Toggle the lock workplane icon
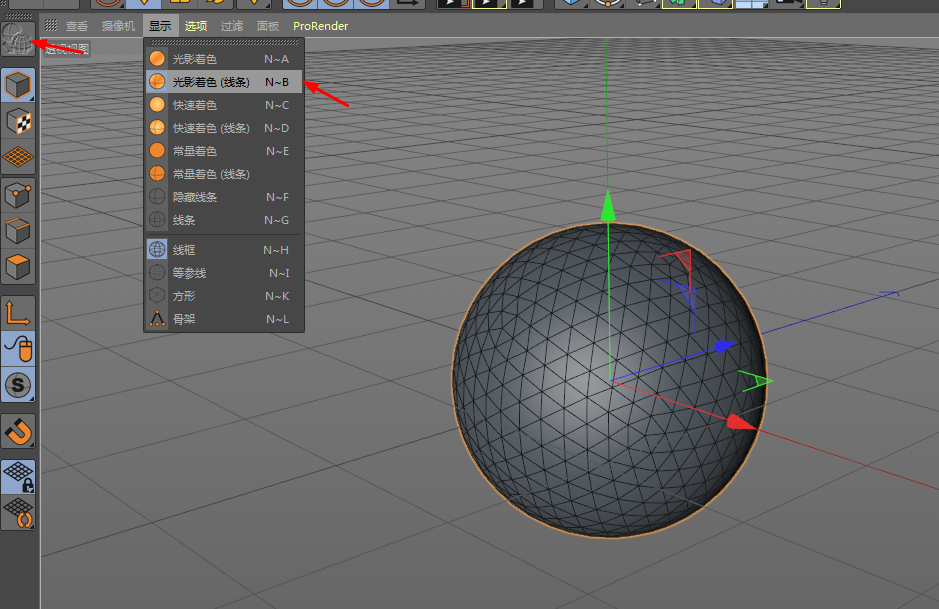The height and width of the screenshot is (609, 939). pos(18,476)
